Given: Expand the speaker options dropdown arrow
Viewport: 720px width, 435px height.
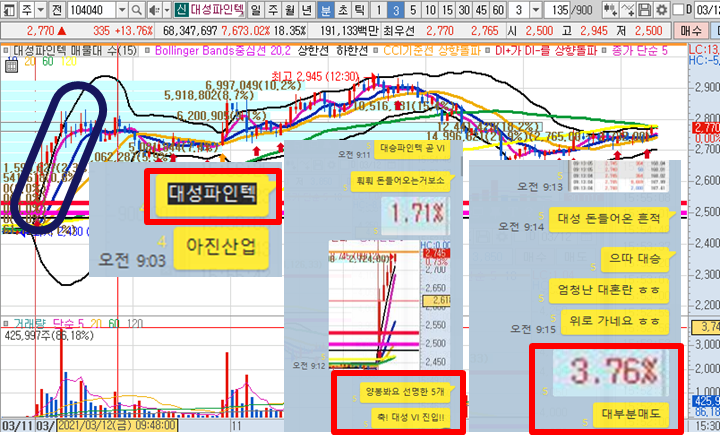Looking at the screenshot, I should coord(167,10).
